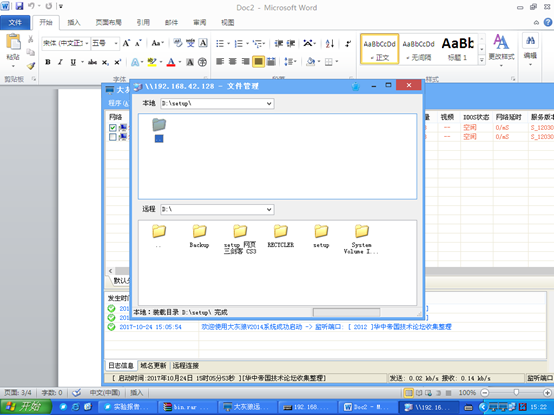
Task: Click the Sort A-Z icon
Action: [x=330, y=43]
